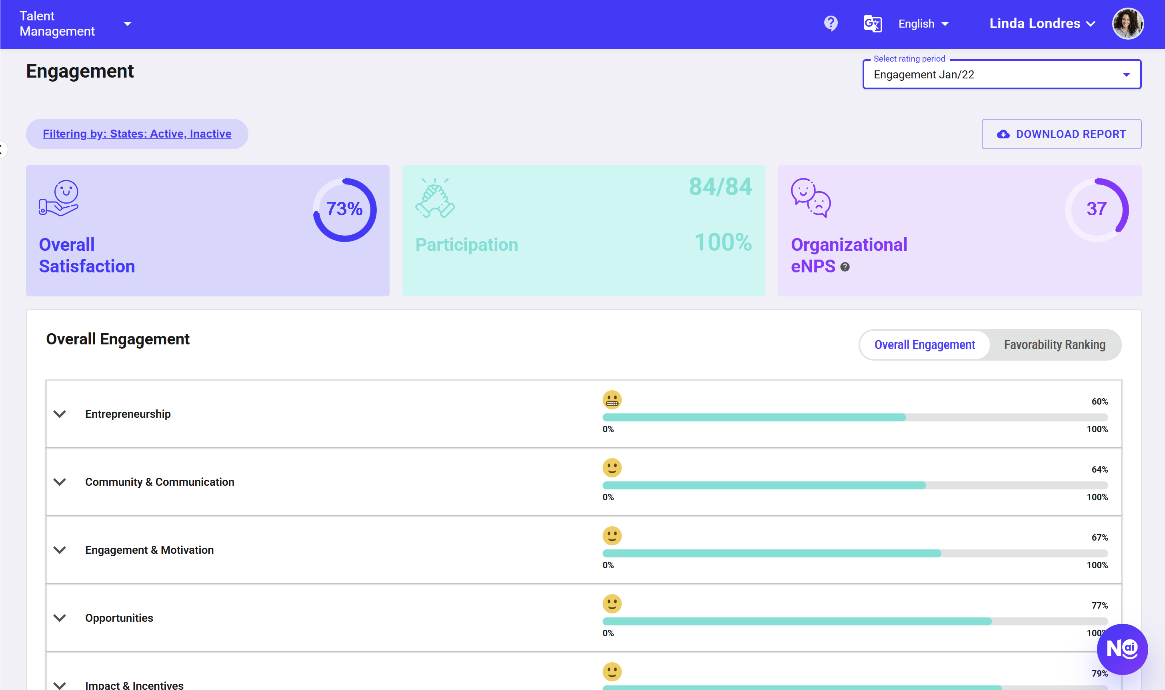The image size is (1165, 690).
Task: Open the help question mark icon
Action: [x=831, y=24]
